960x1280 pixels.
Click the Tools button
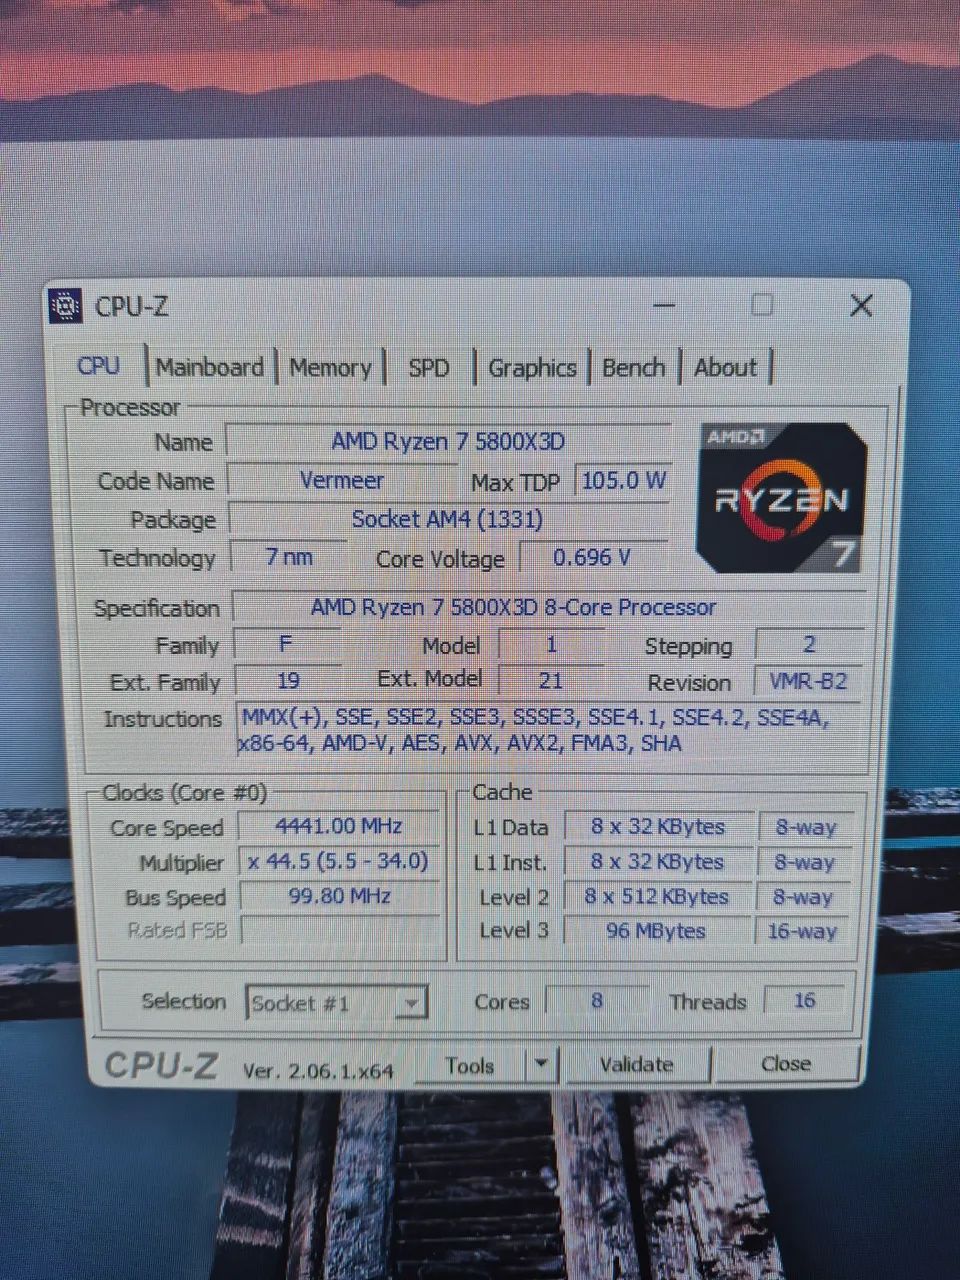pyautogui.click(x=470, y=1066)
